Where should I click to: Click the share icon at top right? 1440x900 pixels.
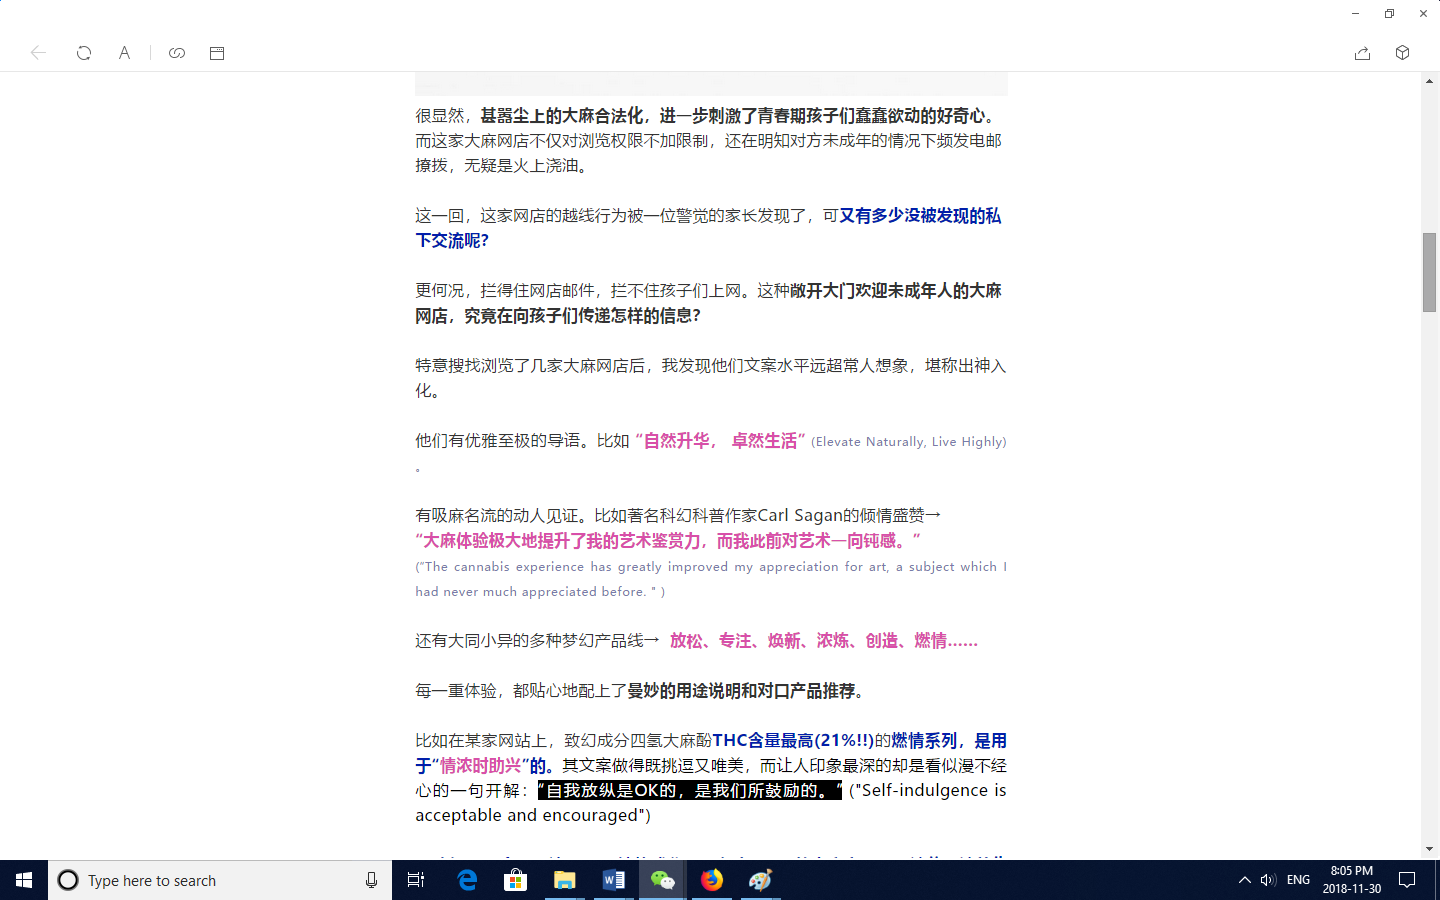[1362, 53]
